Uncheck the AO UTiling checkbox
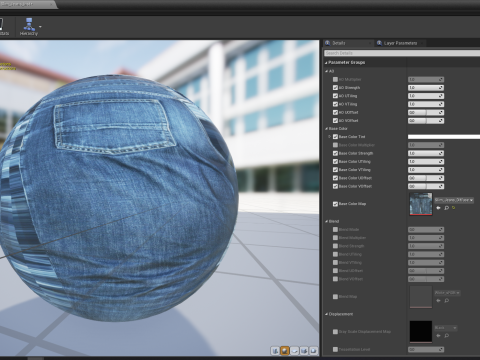This screenshot has height=360, width=480. [x=335, y=96]
